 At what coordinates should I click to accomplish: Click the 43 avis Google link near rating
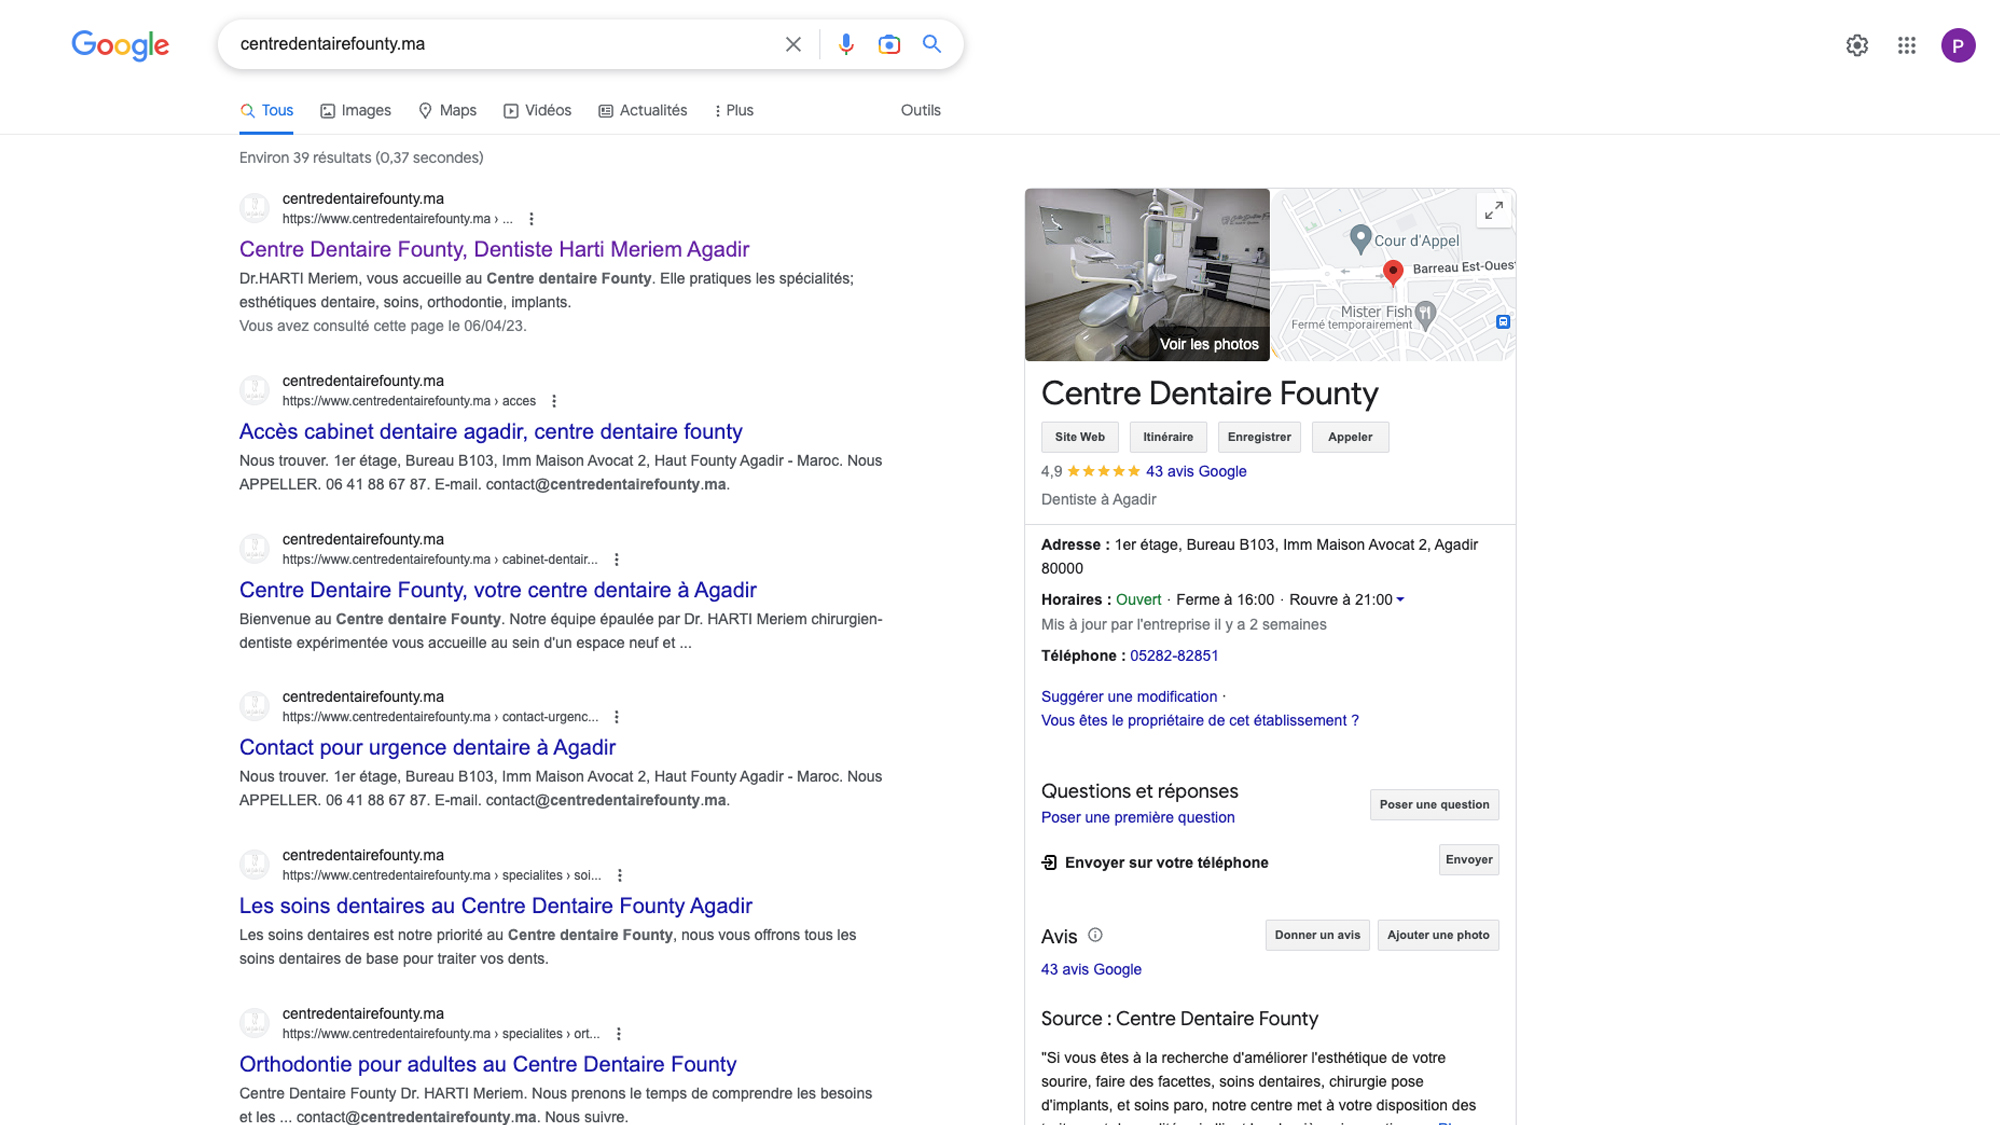(1196, 472)
